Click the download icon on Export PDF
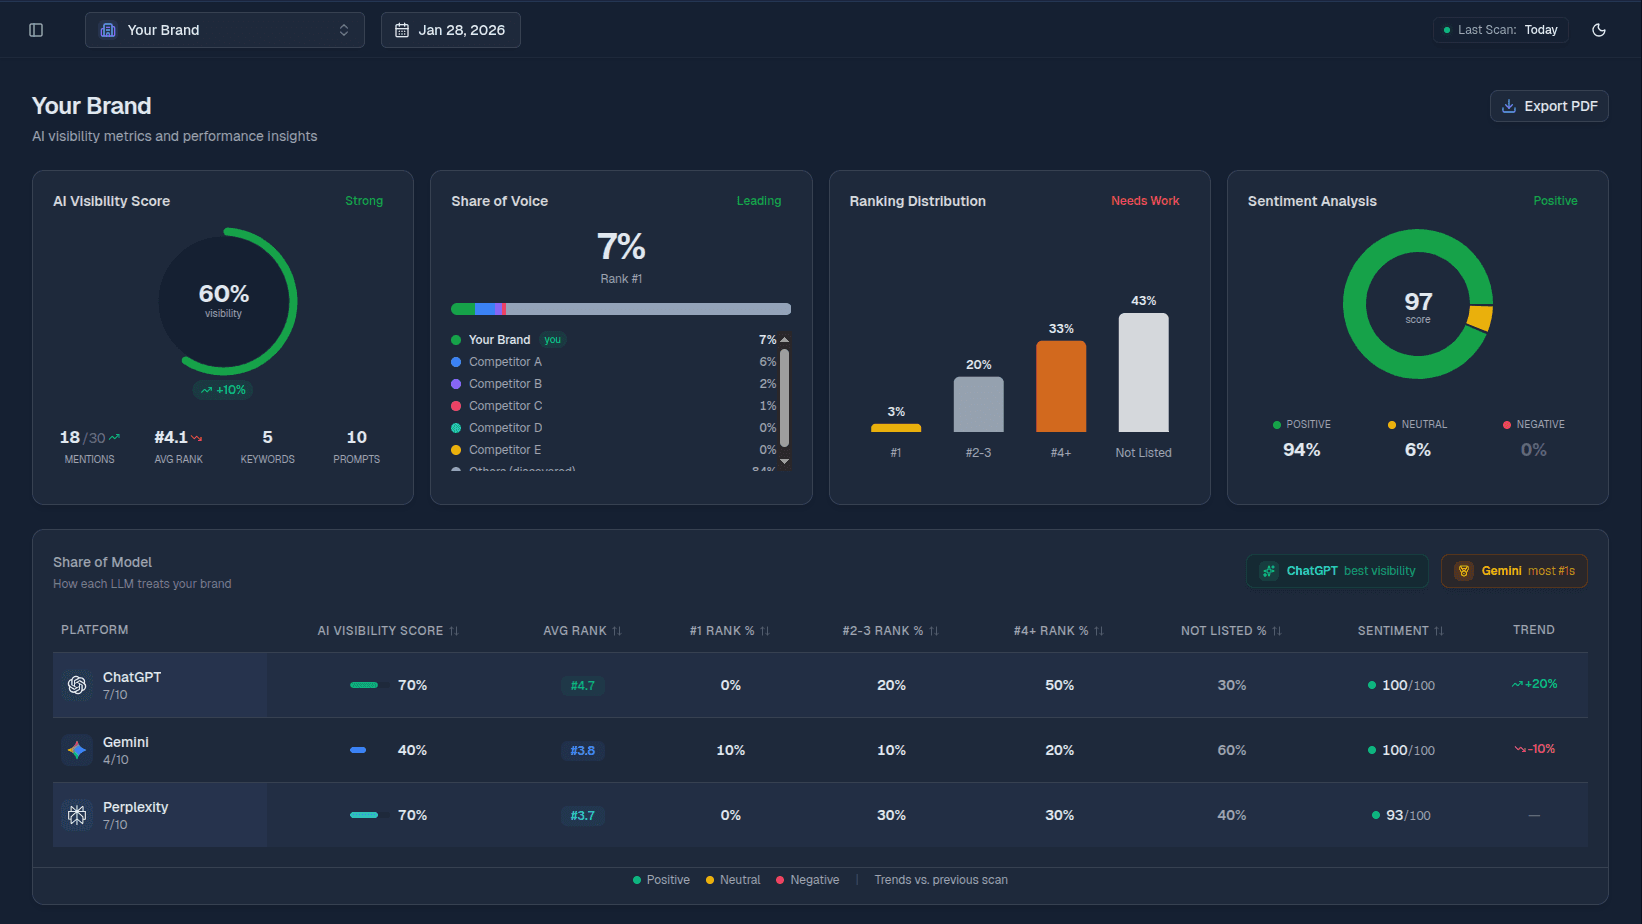Screen dimensions: 1642x924 [x=1508, y=105]
